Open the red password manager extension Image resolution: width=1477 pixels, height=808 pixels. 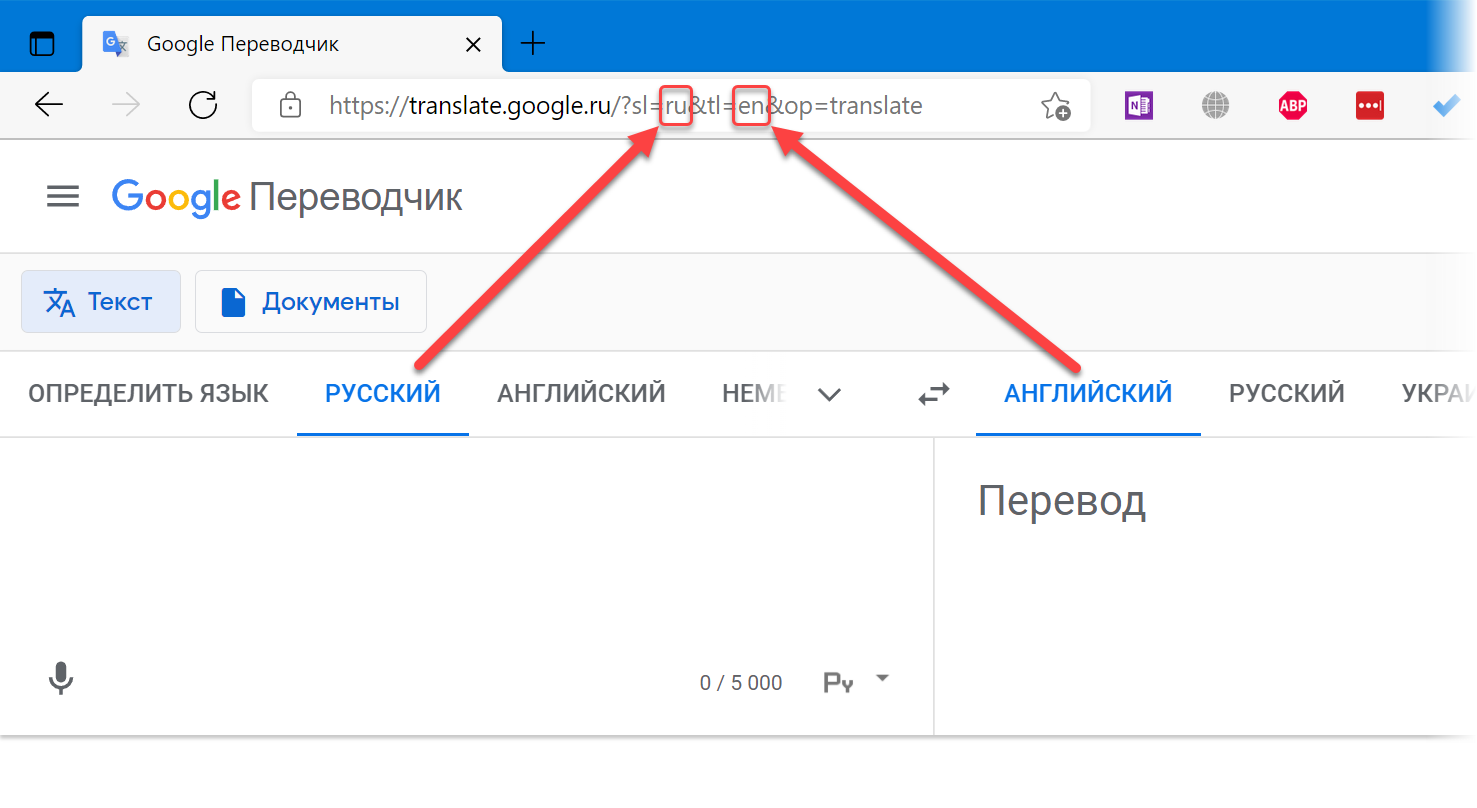tap(1370, 105)
